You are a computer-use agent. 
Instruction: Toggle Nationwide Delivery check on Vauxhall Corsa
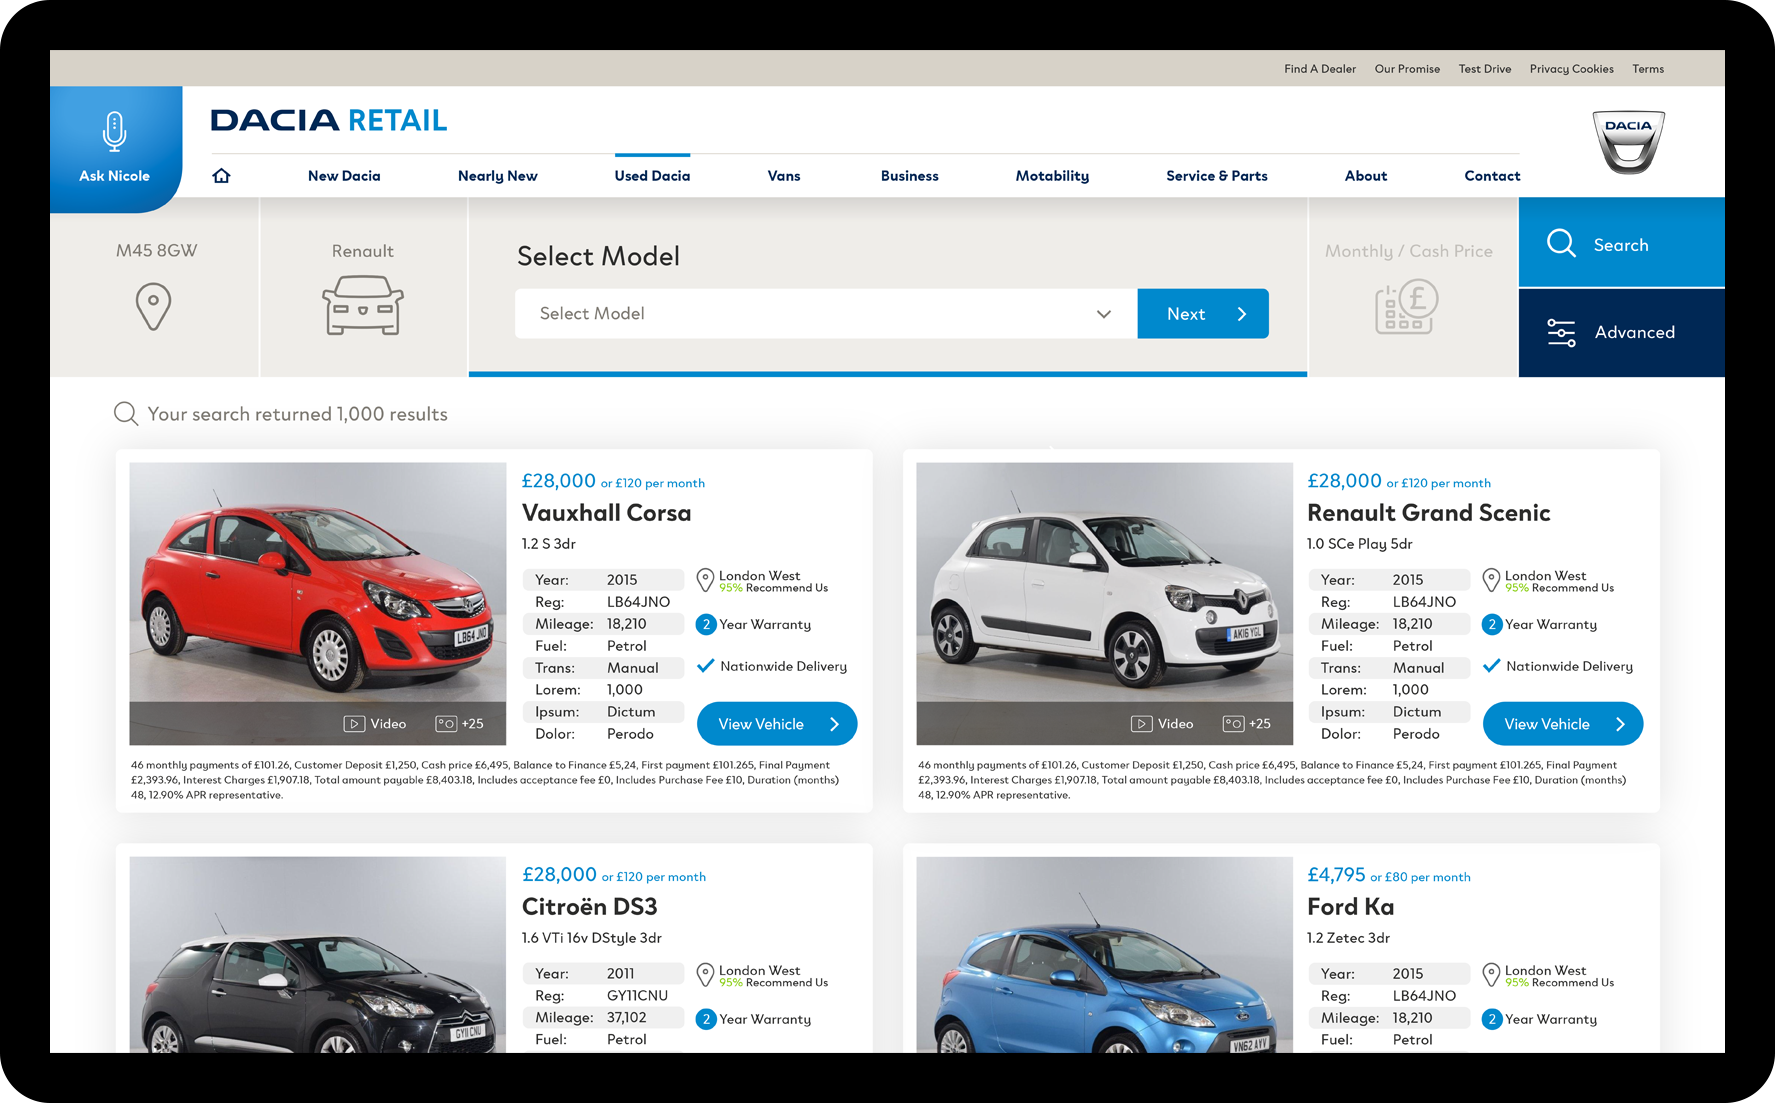point(706,666)
